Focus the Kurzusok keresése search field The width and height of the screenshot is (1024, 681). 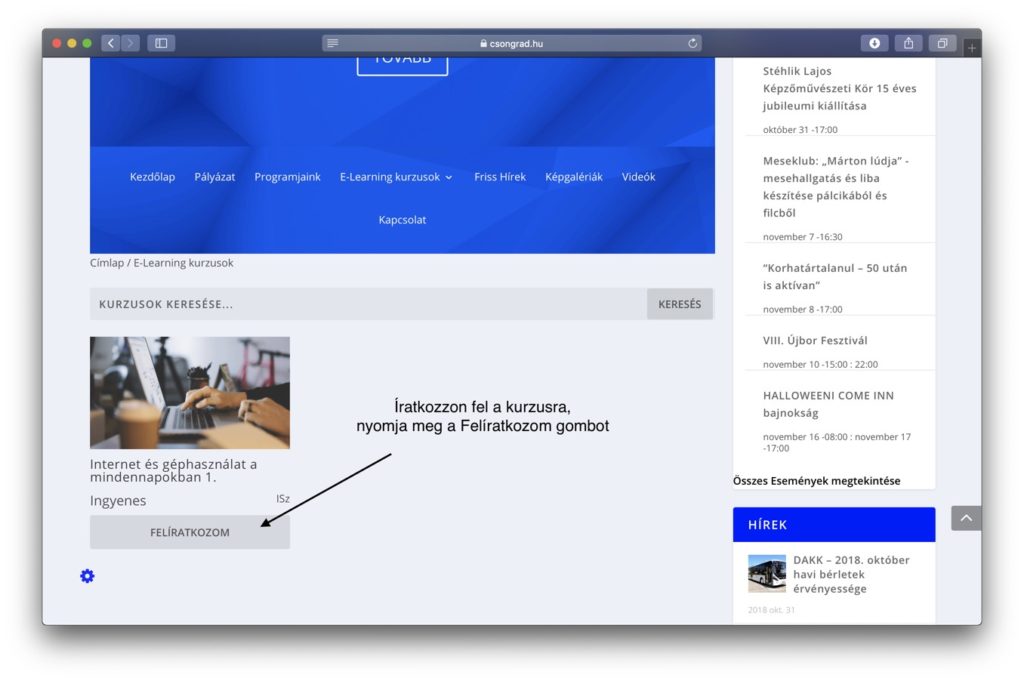(x=368, y=304)
